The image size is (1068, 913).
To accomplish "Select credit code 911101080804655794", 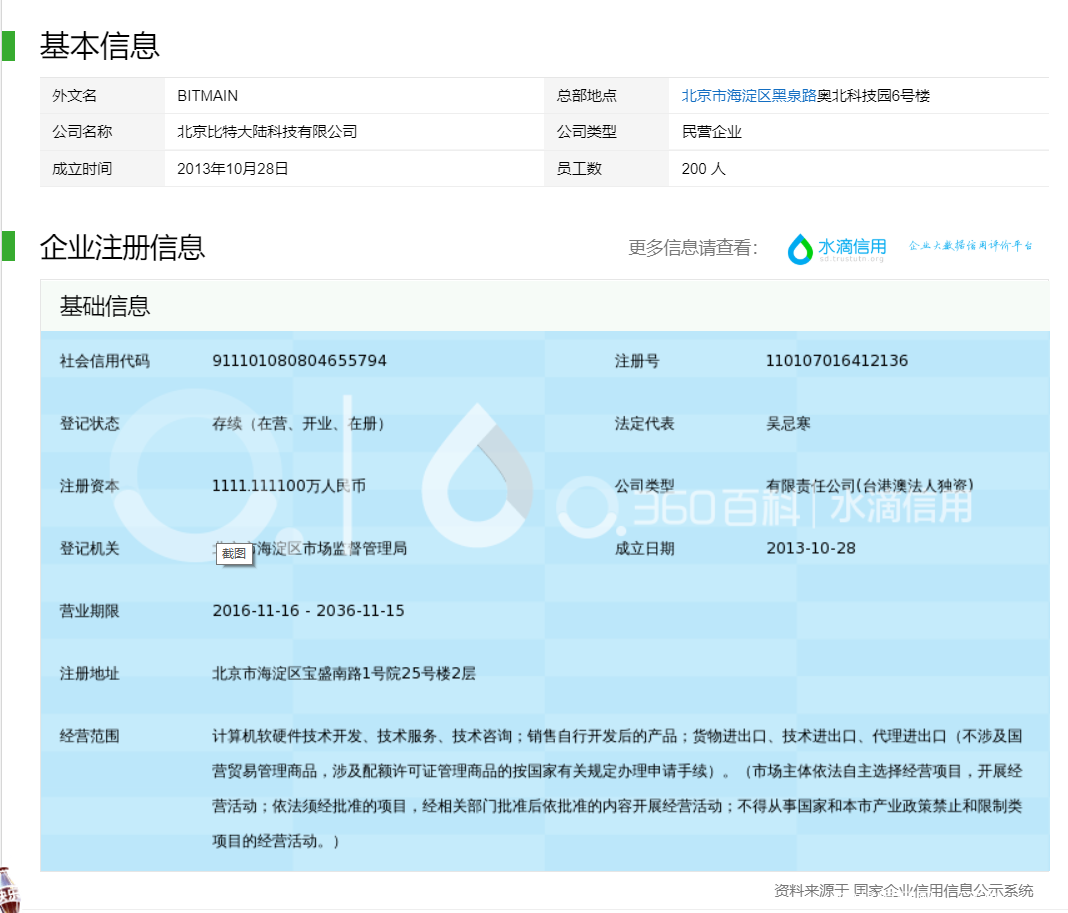I will click(x=300, y=360).
